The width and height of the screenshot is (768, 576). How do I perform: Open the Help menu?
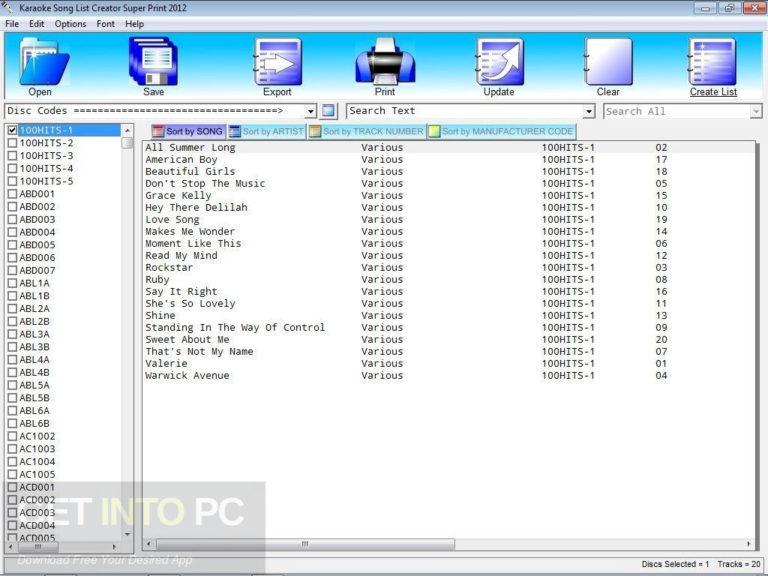(x=134, y=24)
